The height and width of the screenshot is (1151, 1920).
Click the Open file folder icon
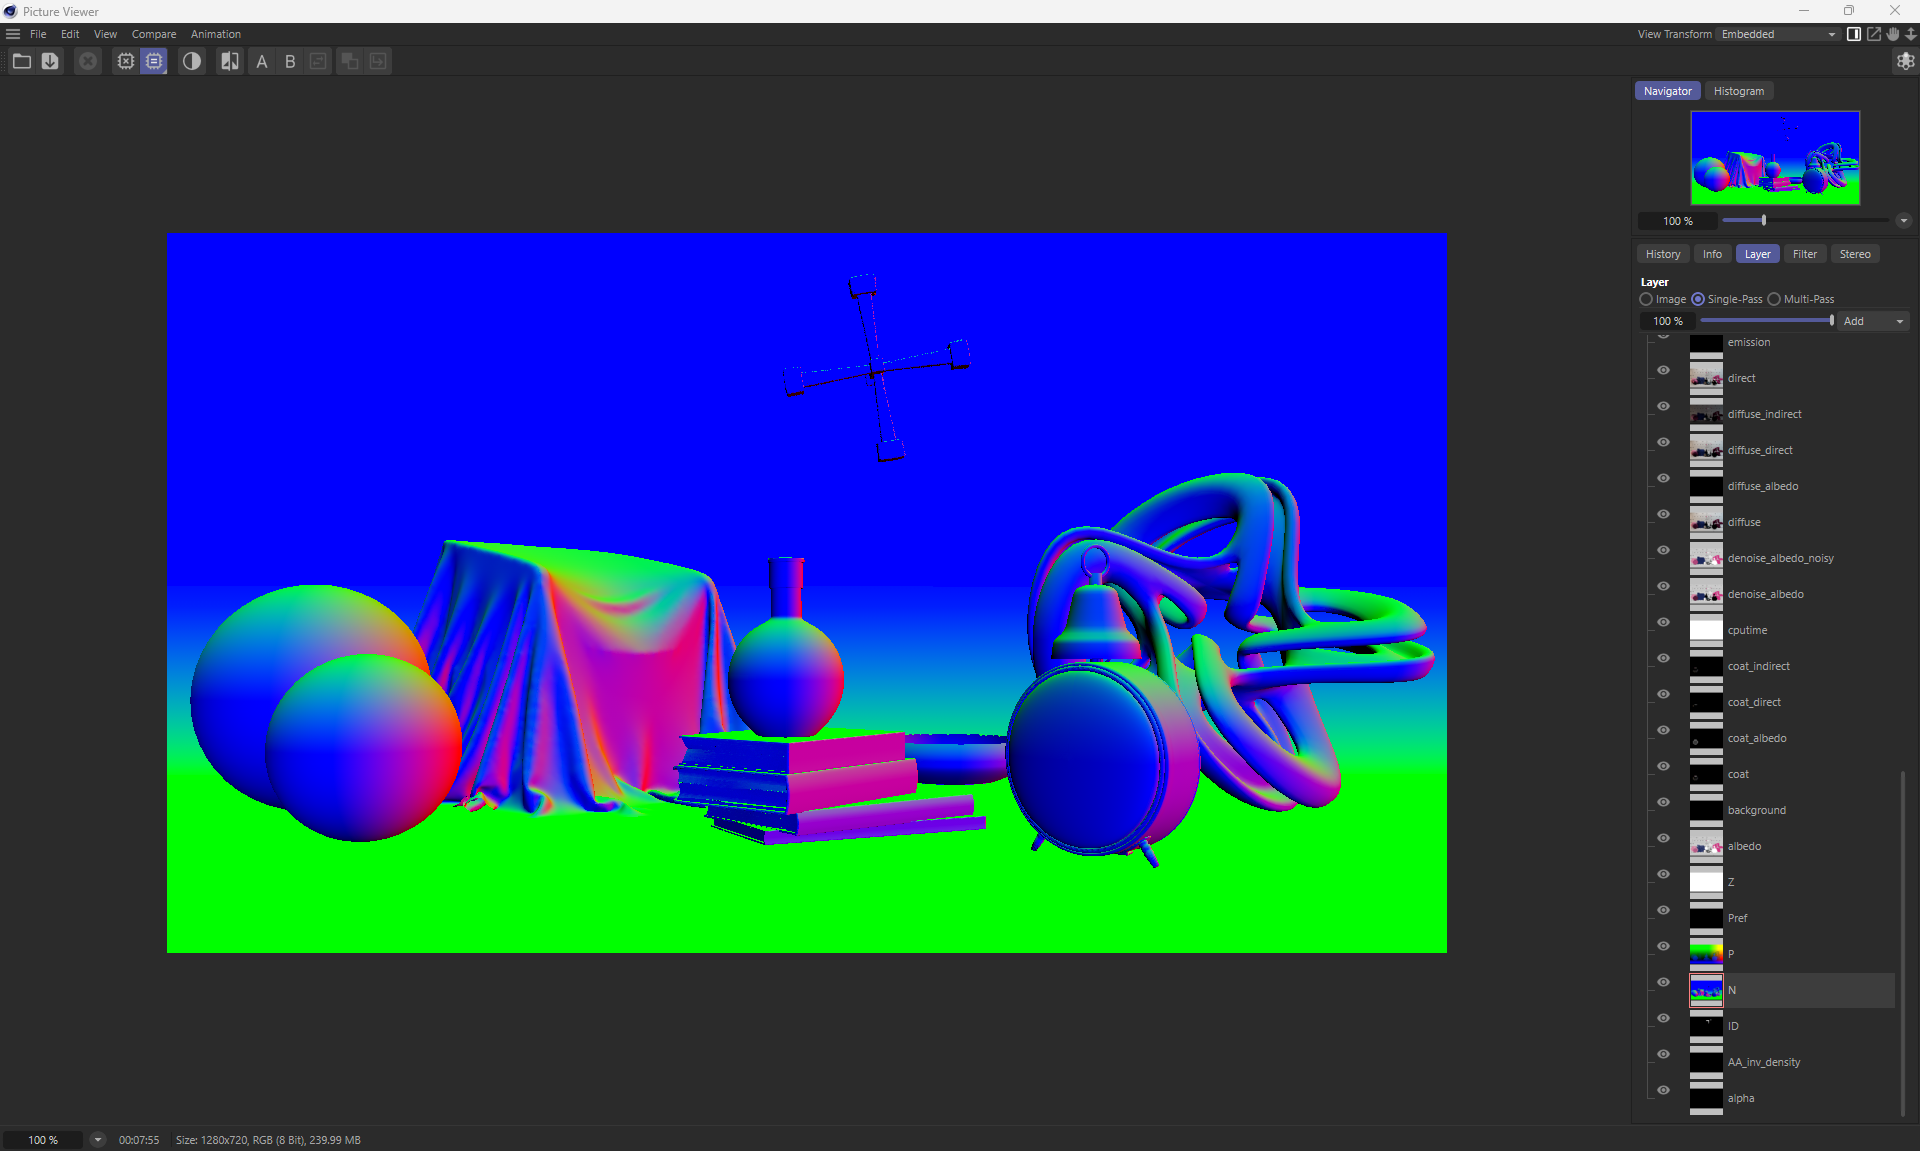click(21, 61)
